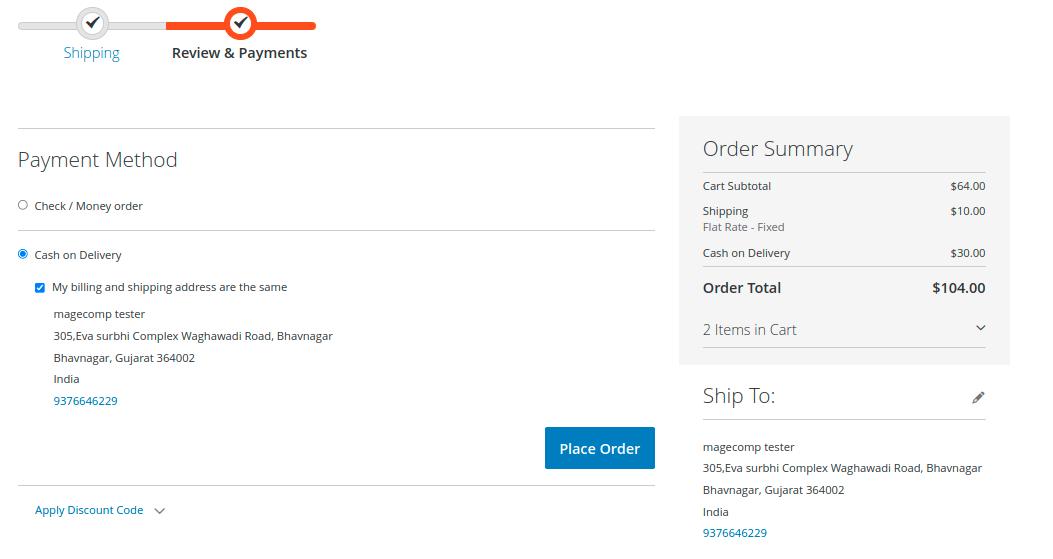Viewport: 1053px width, 559px height.
Task: Click the phone number under Ship To
Action: point(735,533)
